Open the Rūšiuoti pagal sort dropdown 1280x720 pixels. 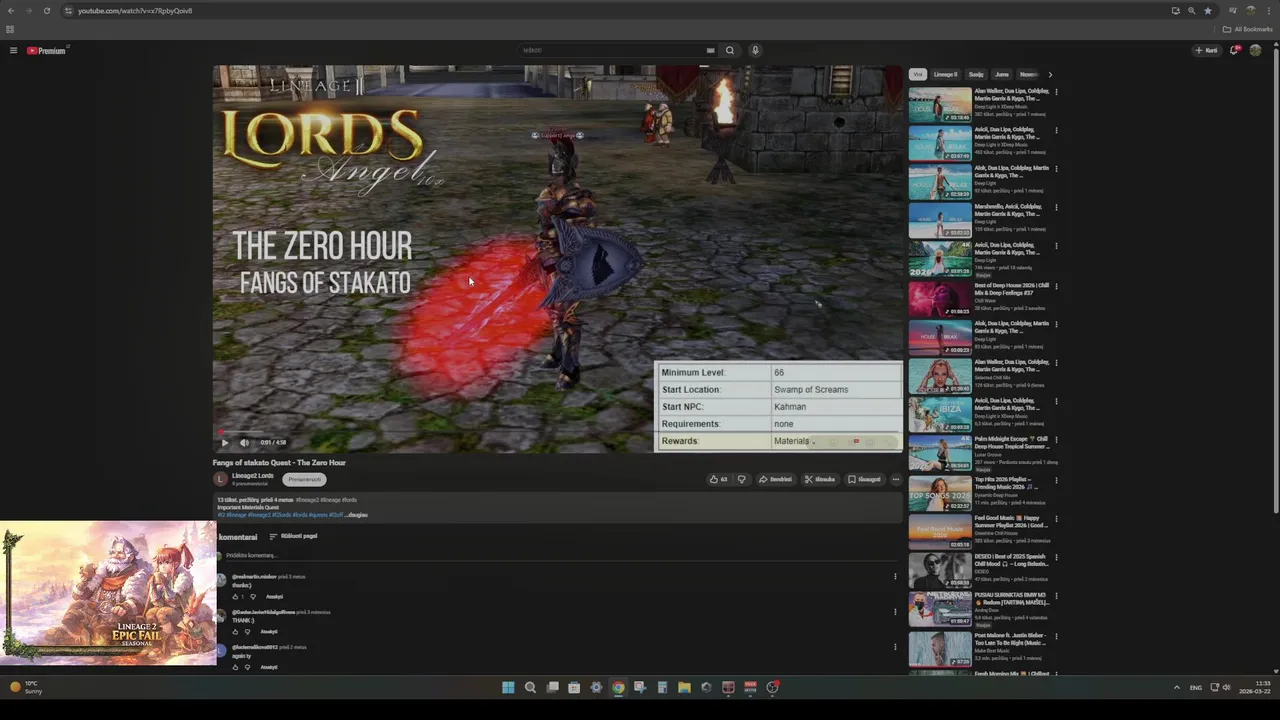pyautogui.click(x=294, y=536)
